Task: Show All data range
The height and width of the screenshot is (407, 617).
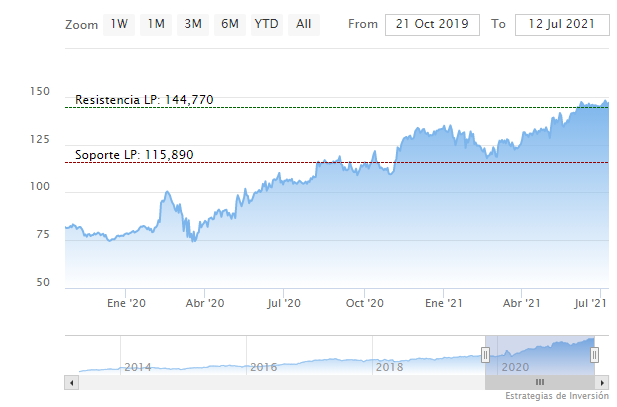Action: 304,24
